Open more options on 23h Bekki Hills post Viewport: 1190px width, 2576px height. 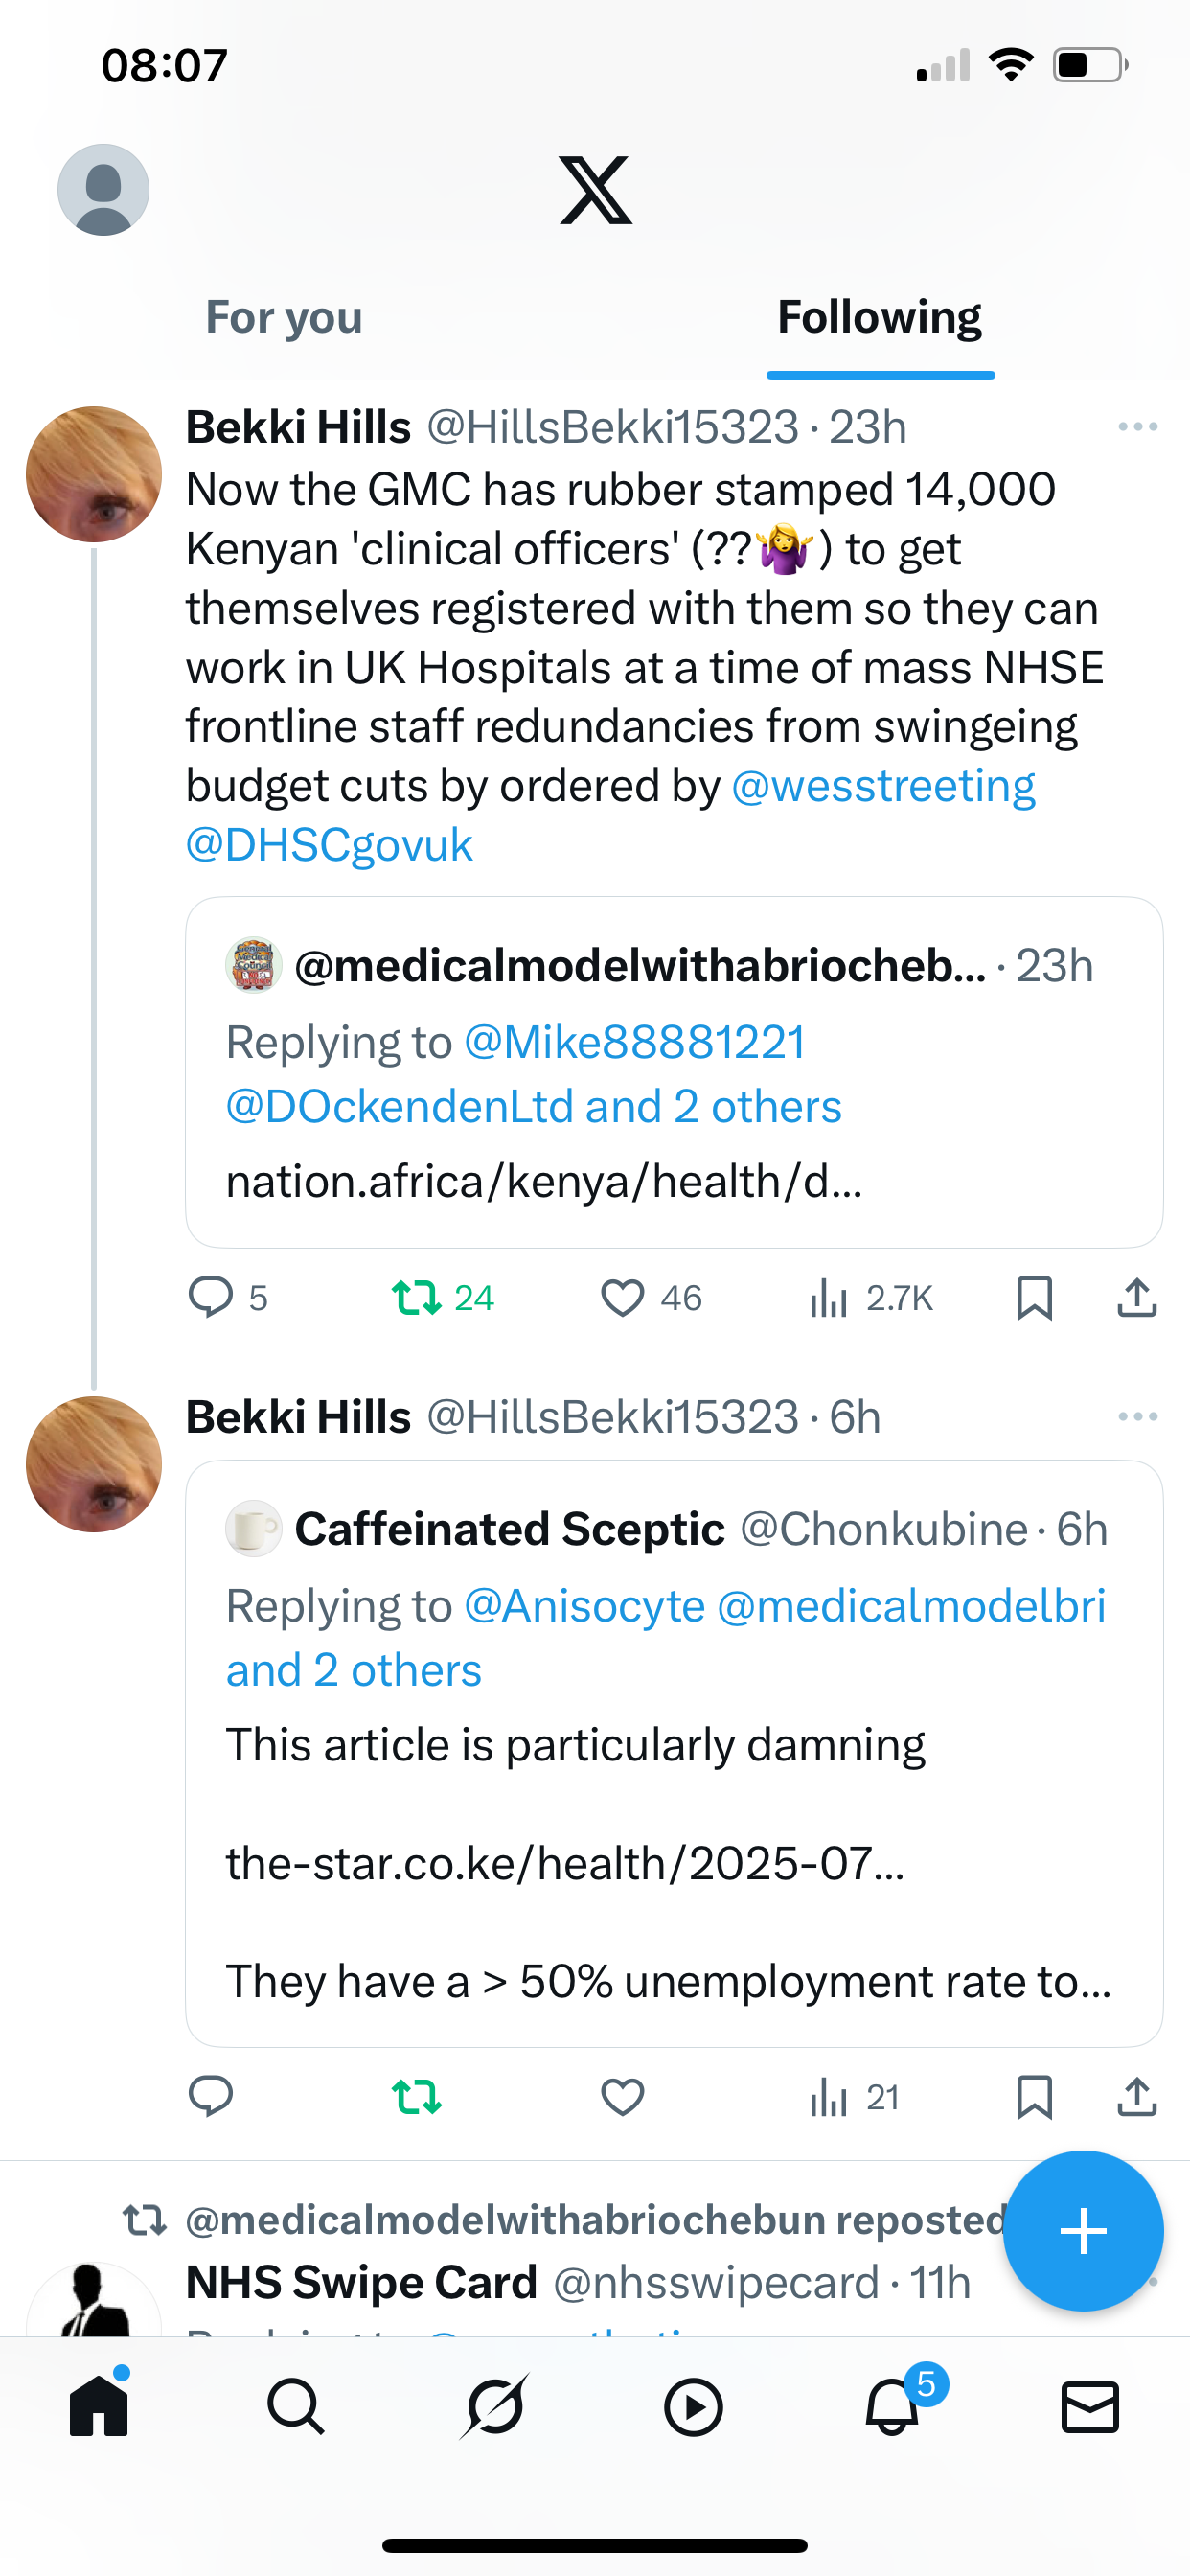1137,427
